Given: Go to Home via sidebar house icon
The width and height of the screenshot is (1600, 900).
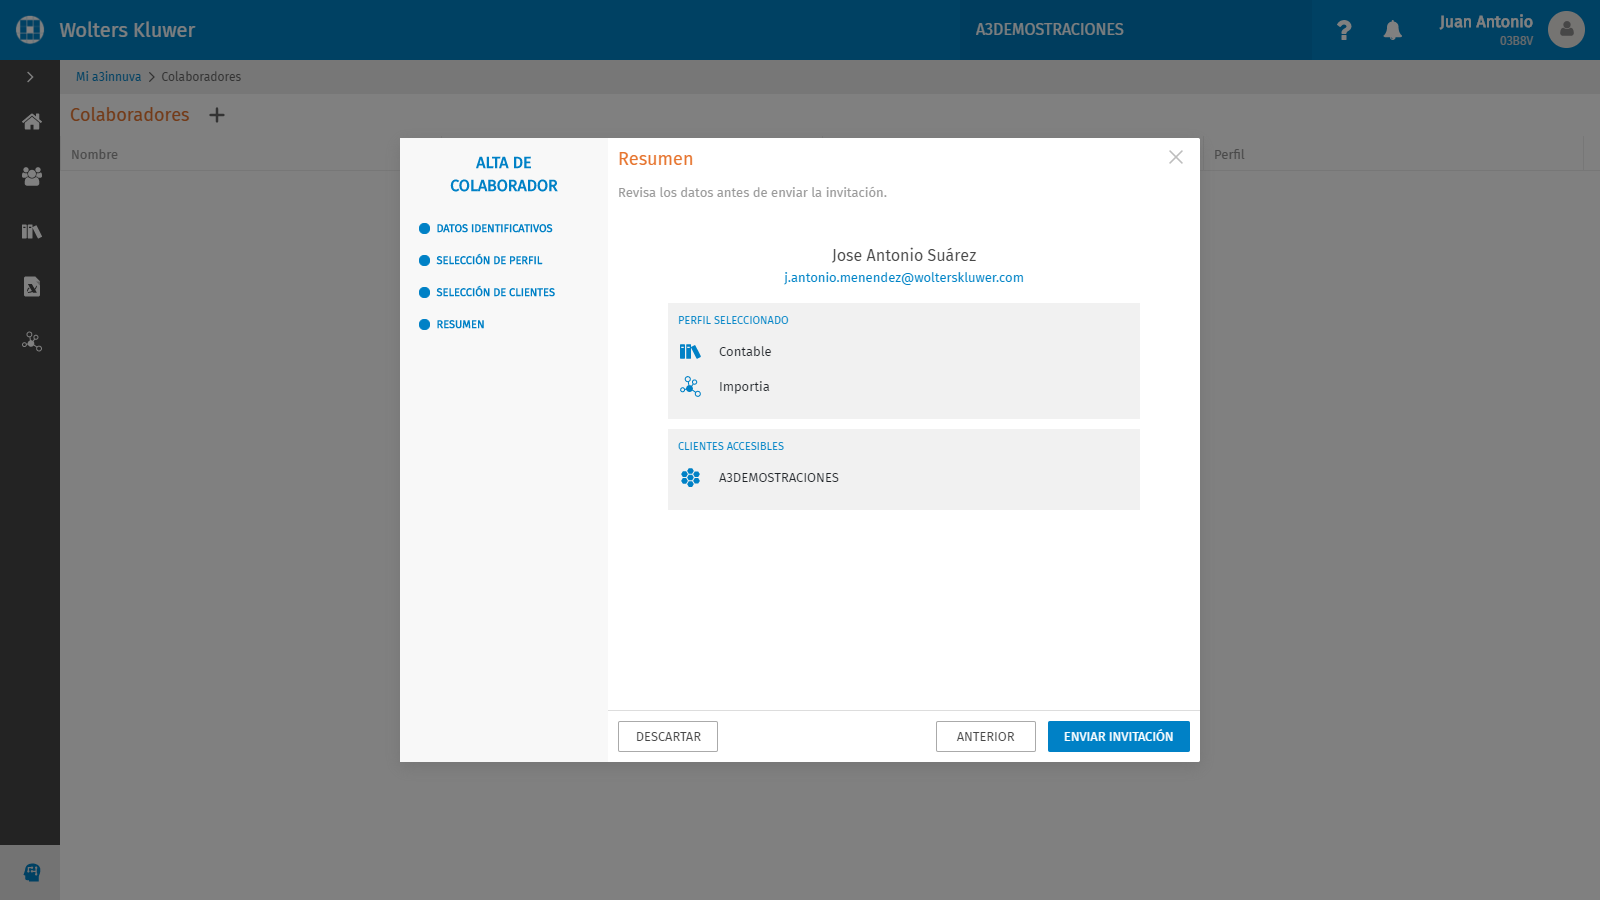Looking at the screenshot, I should click(32, 122).
